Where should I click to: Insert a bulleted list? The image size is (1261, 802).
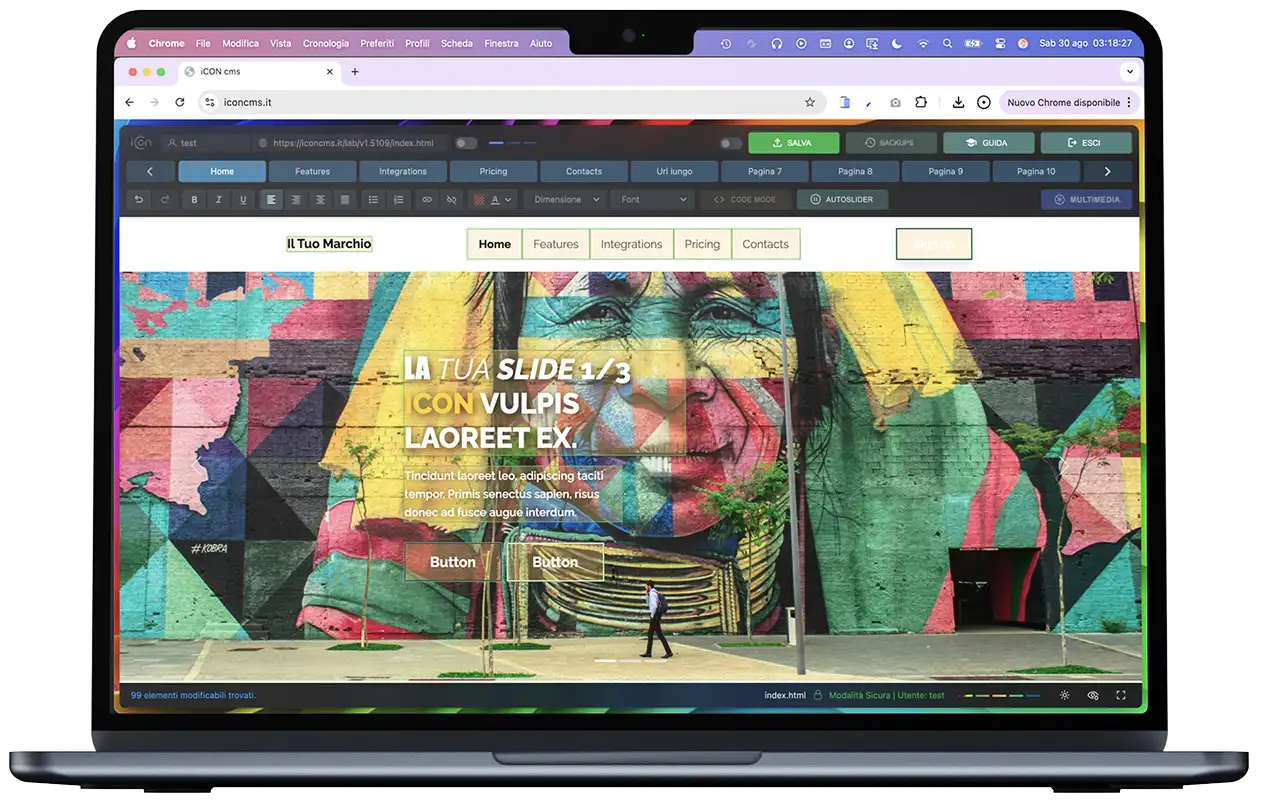point(374,200)
